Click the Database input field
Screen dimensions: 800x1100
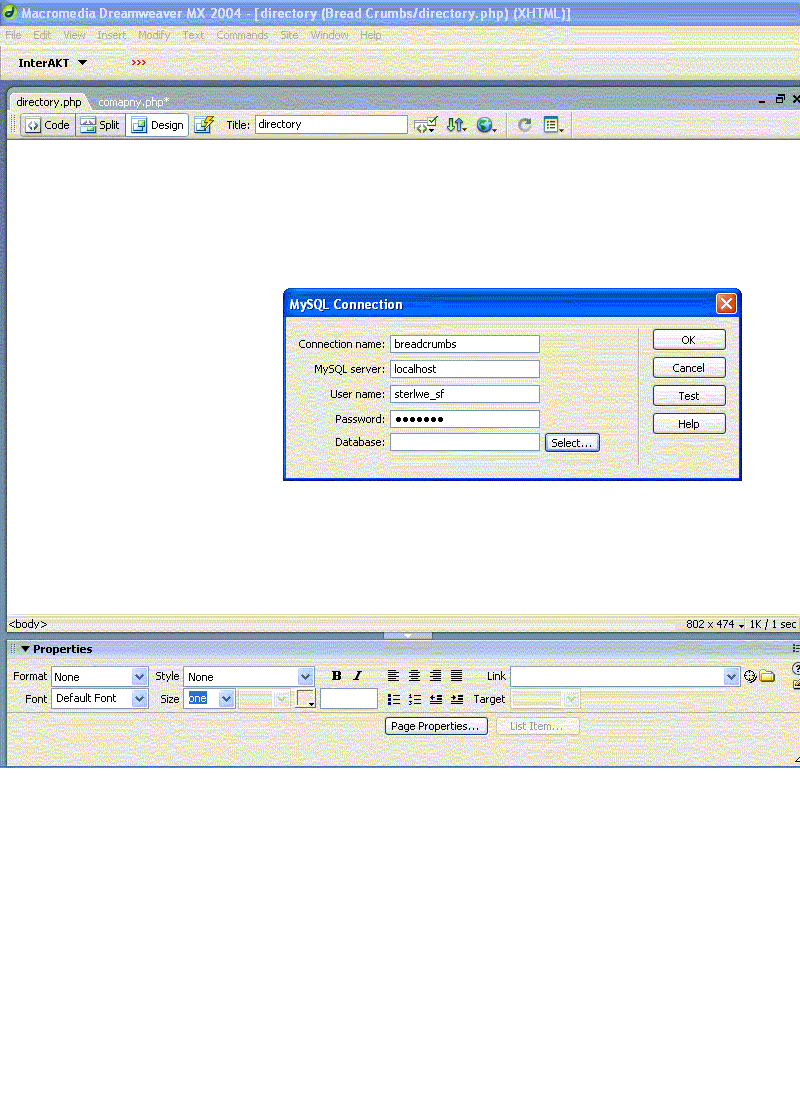(464, 442)
